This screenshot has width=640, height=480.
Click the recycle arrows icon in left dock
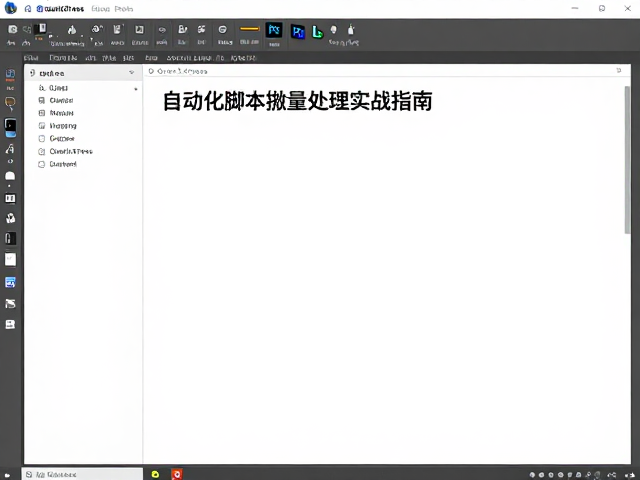(x=10, y=218)
